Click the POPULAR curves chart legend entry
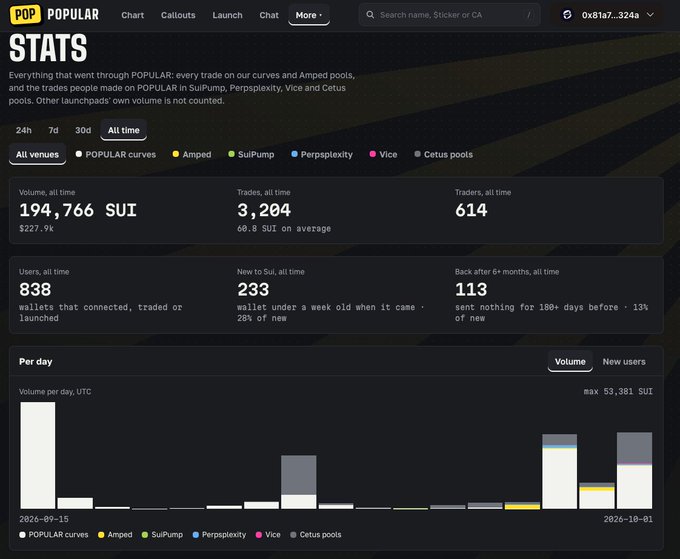Image resolution: width=680 pixels, height=559 pixels. point(54,535)
